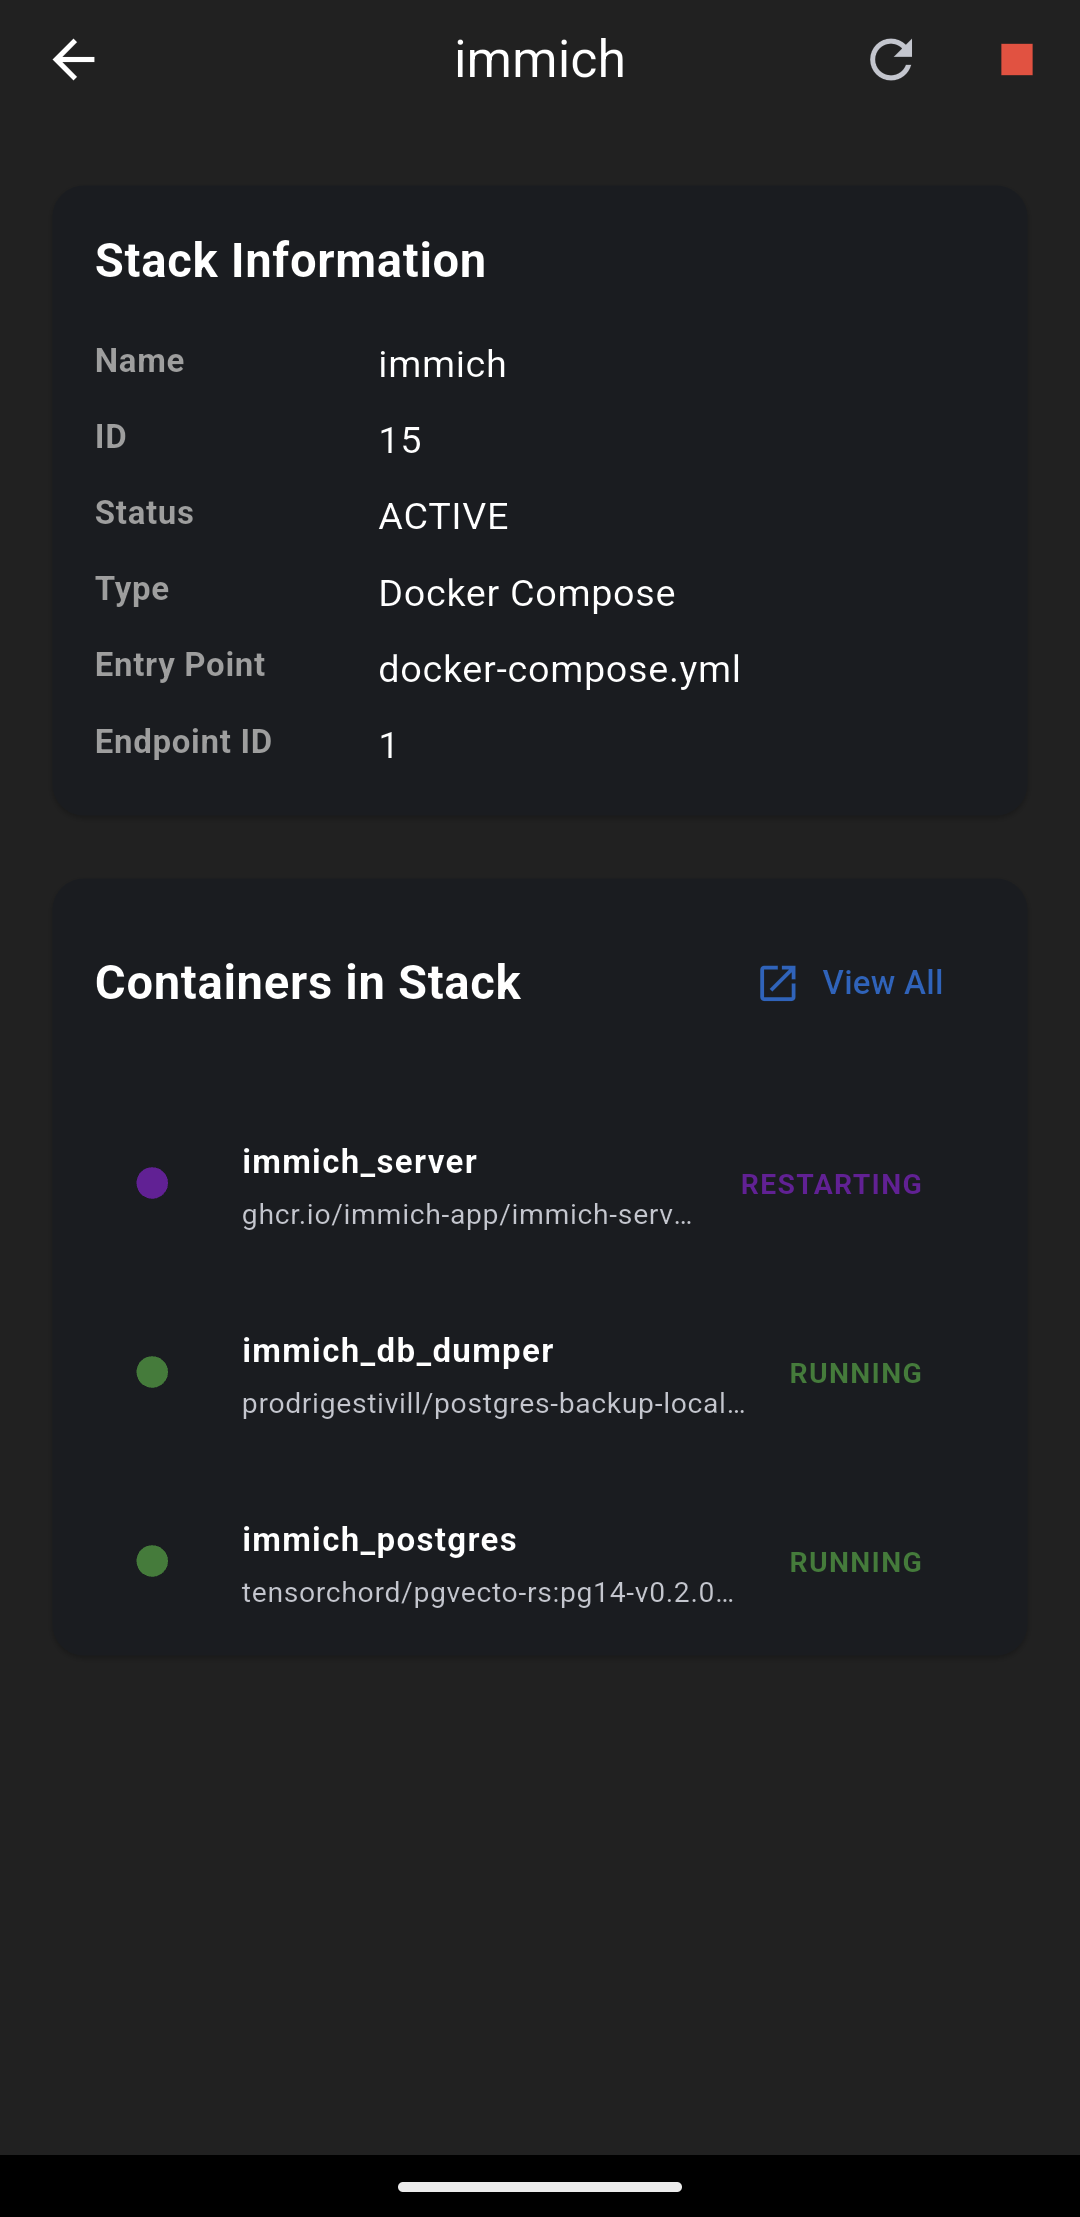Open the immich_postgres container entry
Viewport: 1080px width, 2217px height.
pos(380,1540)
